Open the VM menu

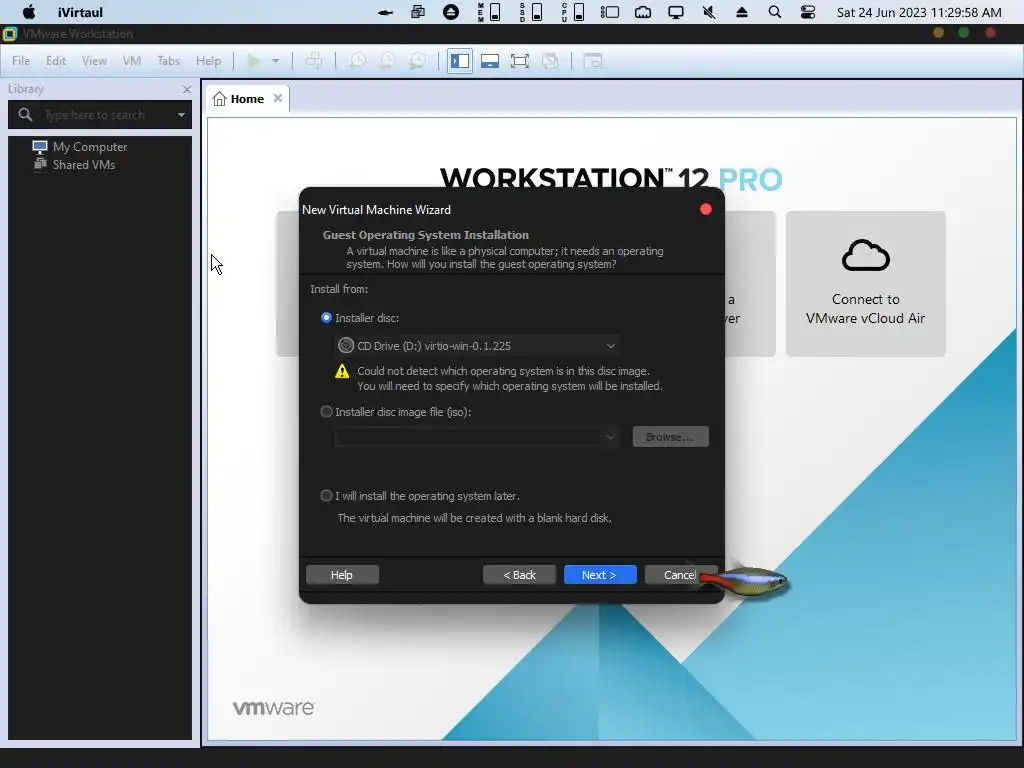(132, 61)
